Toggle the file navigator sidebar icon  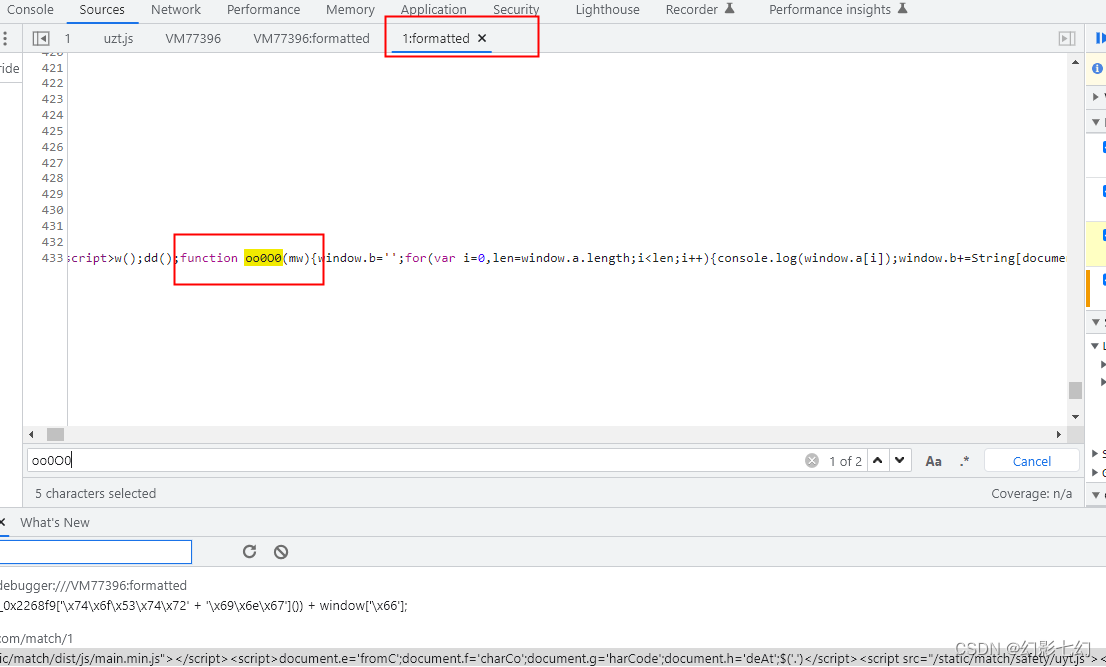41,38
